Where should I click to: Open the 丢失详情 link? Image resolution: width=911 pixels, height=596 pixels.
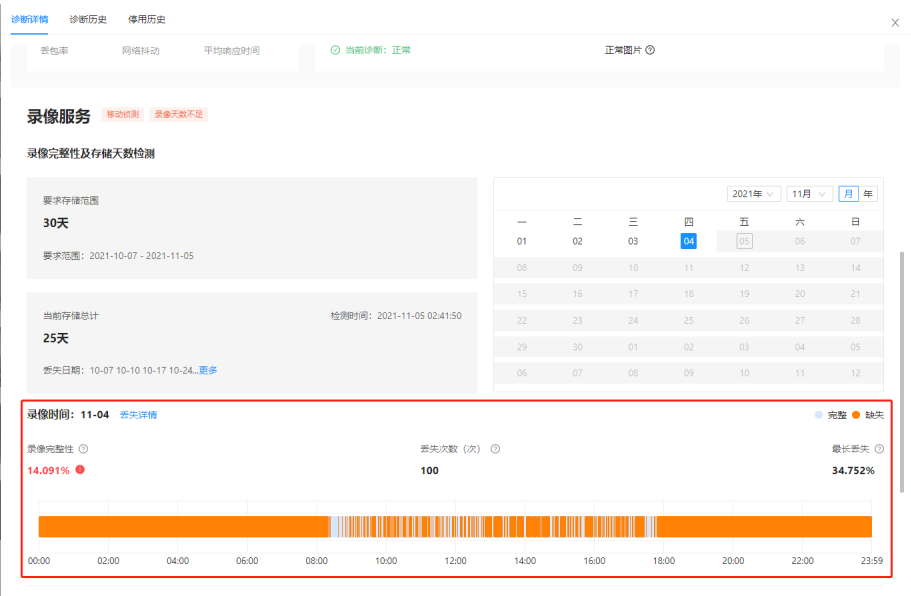[138, 415]
